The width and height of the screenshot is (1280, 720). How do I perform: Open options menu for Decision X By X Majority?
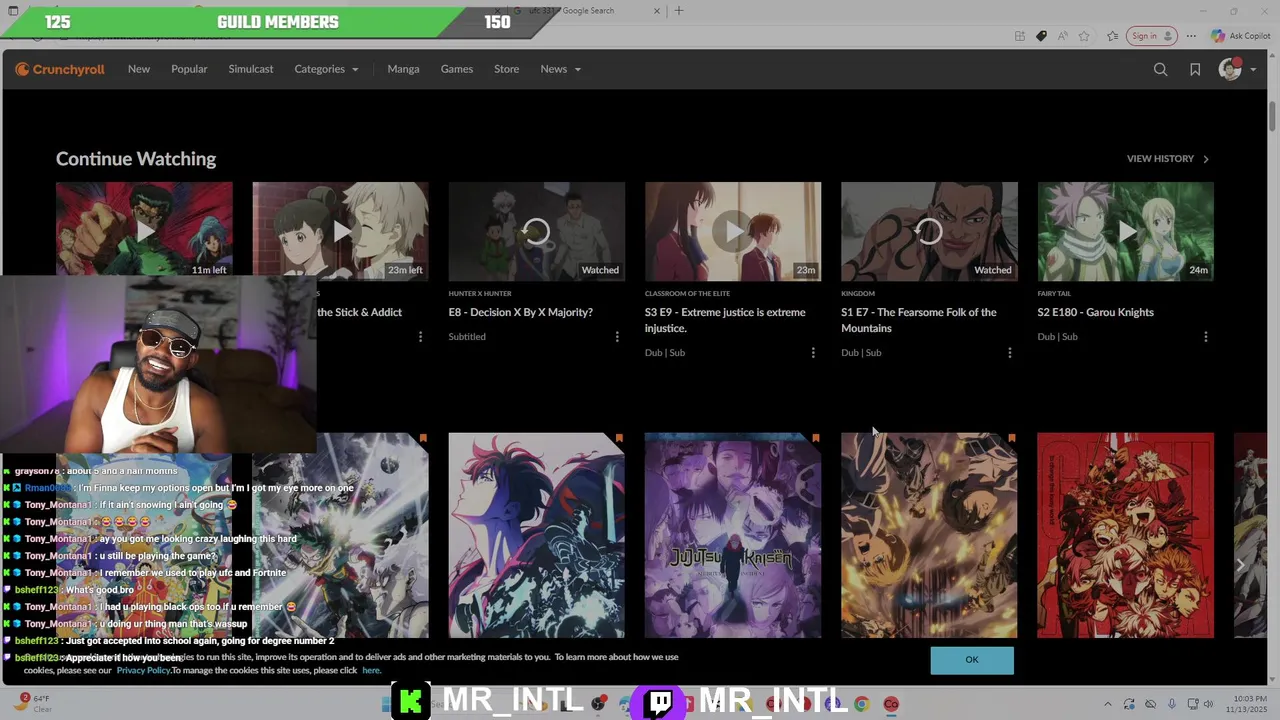[616, 337]
